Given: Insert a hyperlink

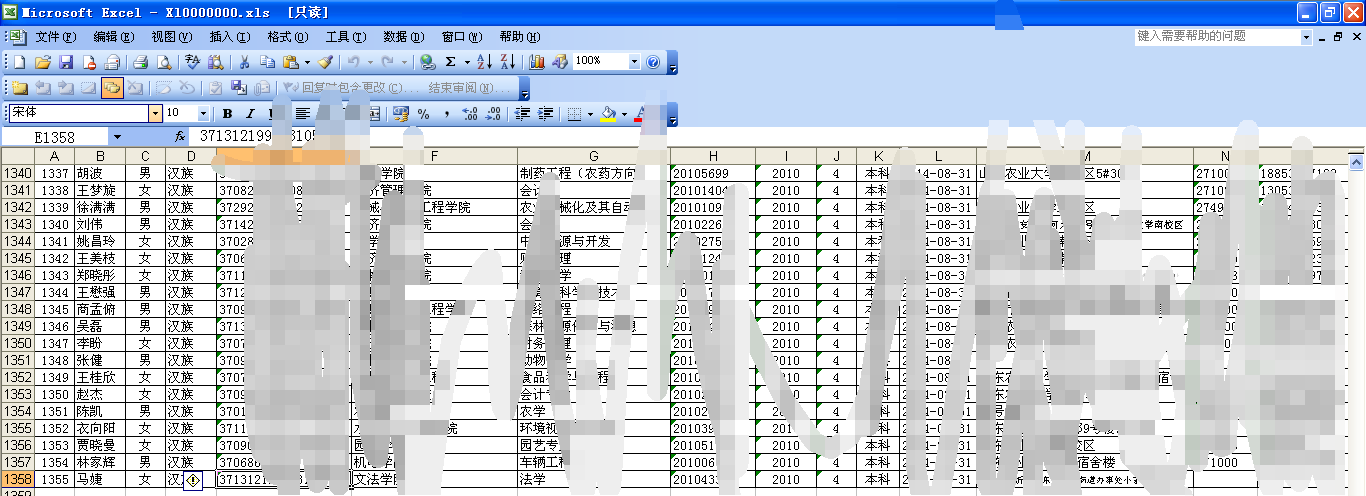Looking at the screenshot, I should click(x=428, y=62).
